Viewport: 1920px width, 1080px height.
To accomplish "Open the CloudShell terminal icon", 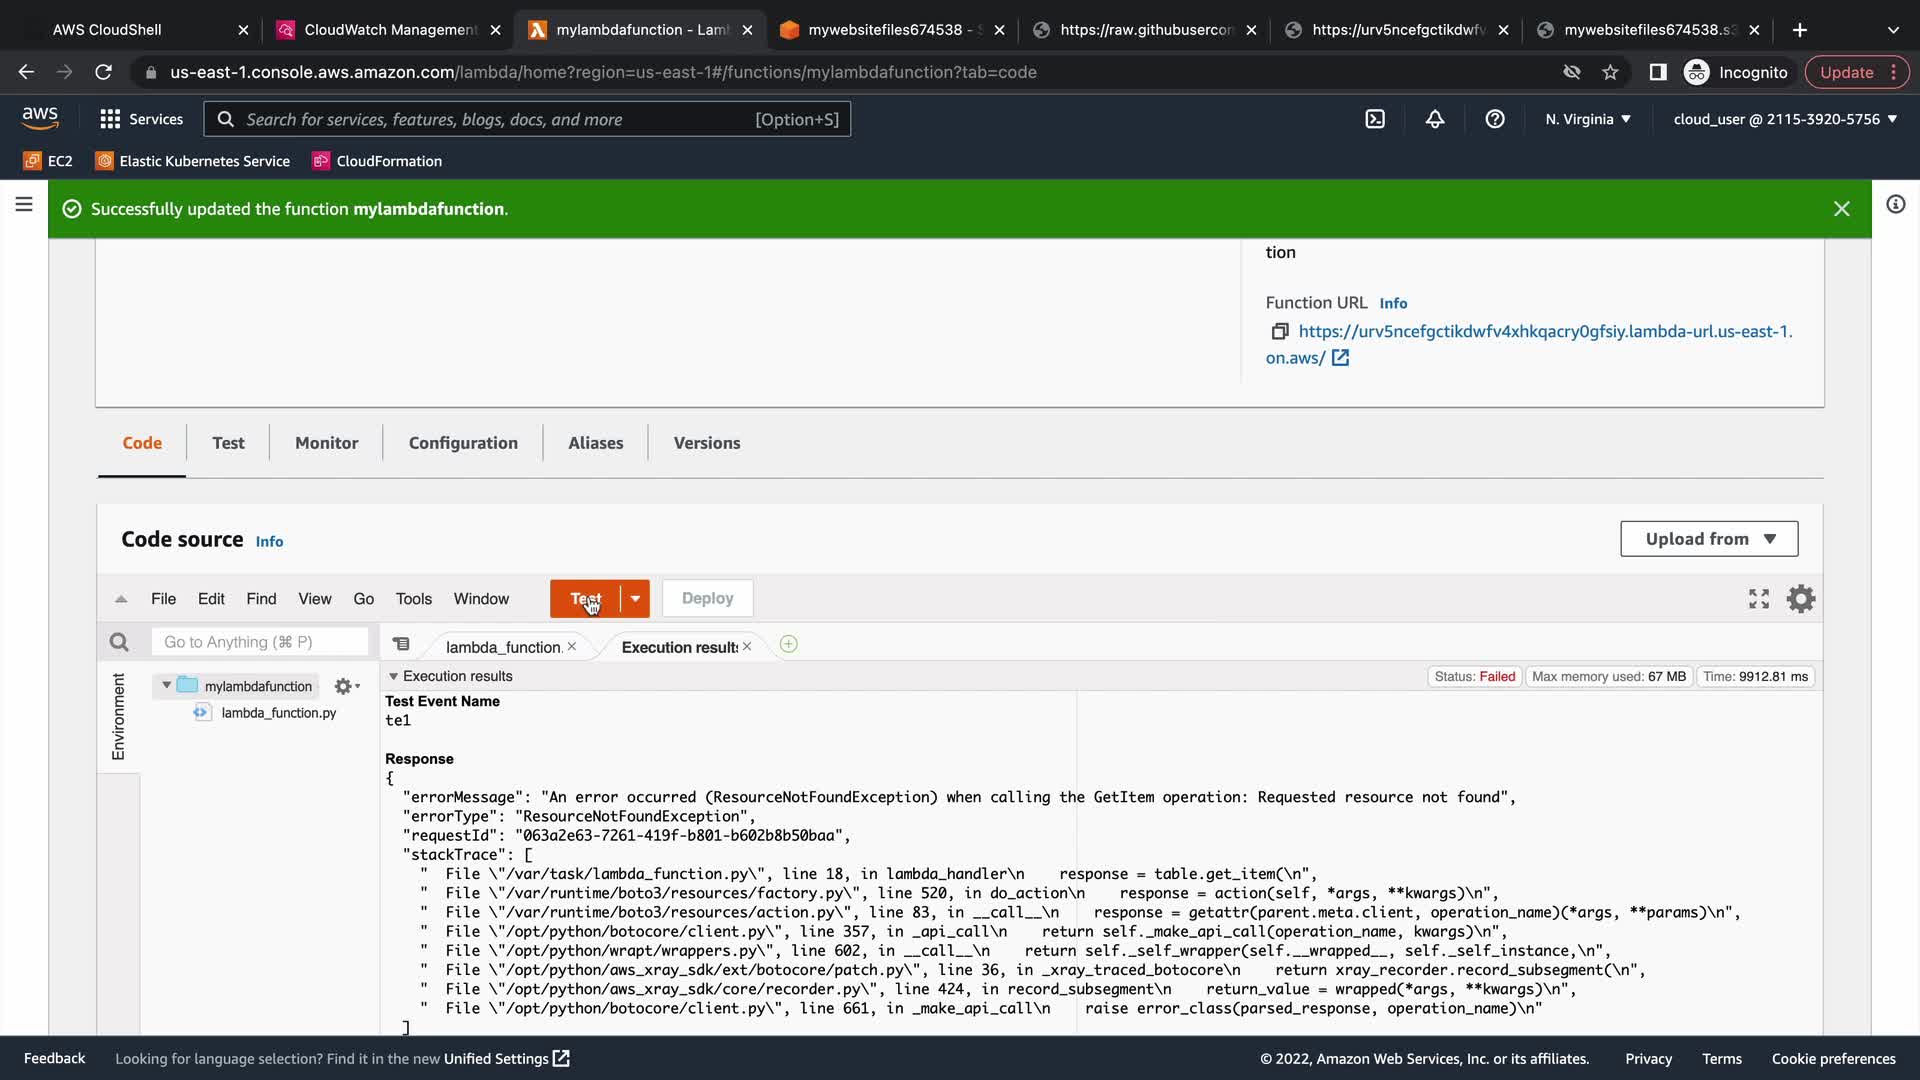I will (1375, 119).
